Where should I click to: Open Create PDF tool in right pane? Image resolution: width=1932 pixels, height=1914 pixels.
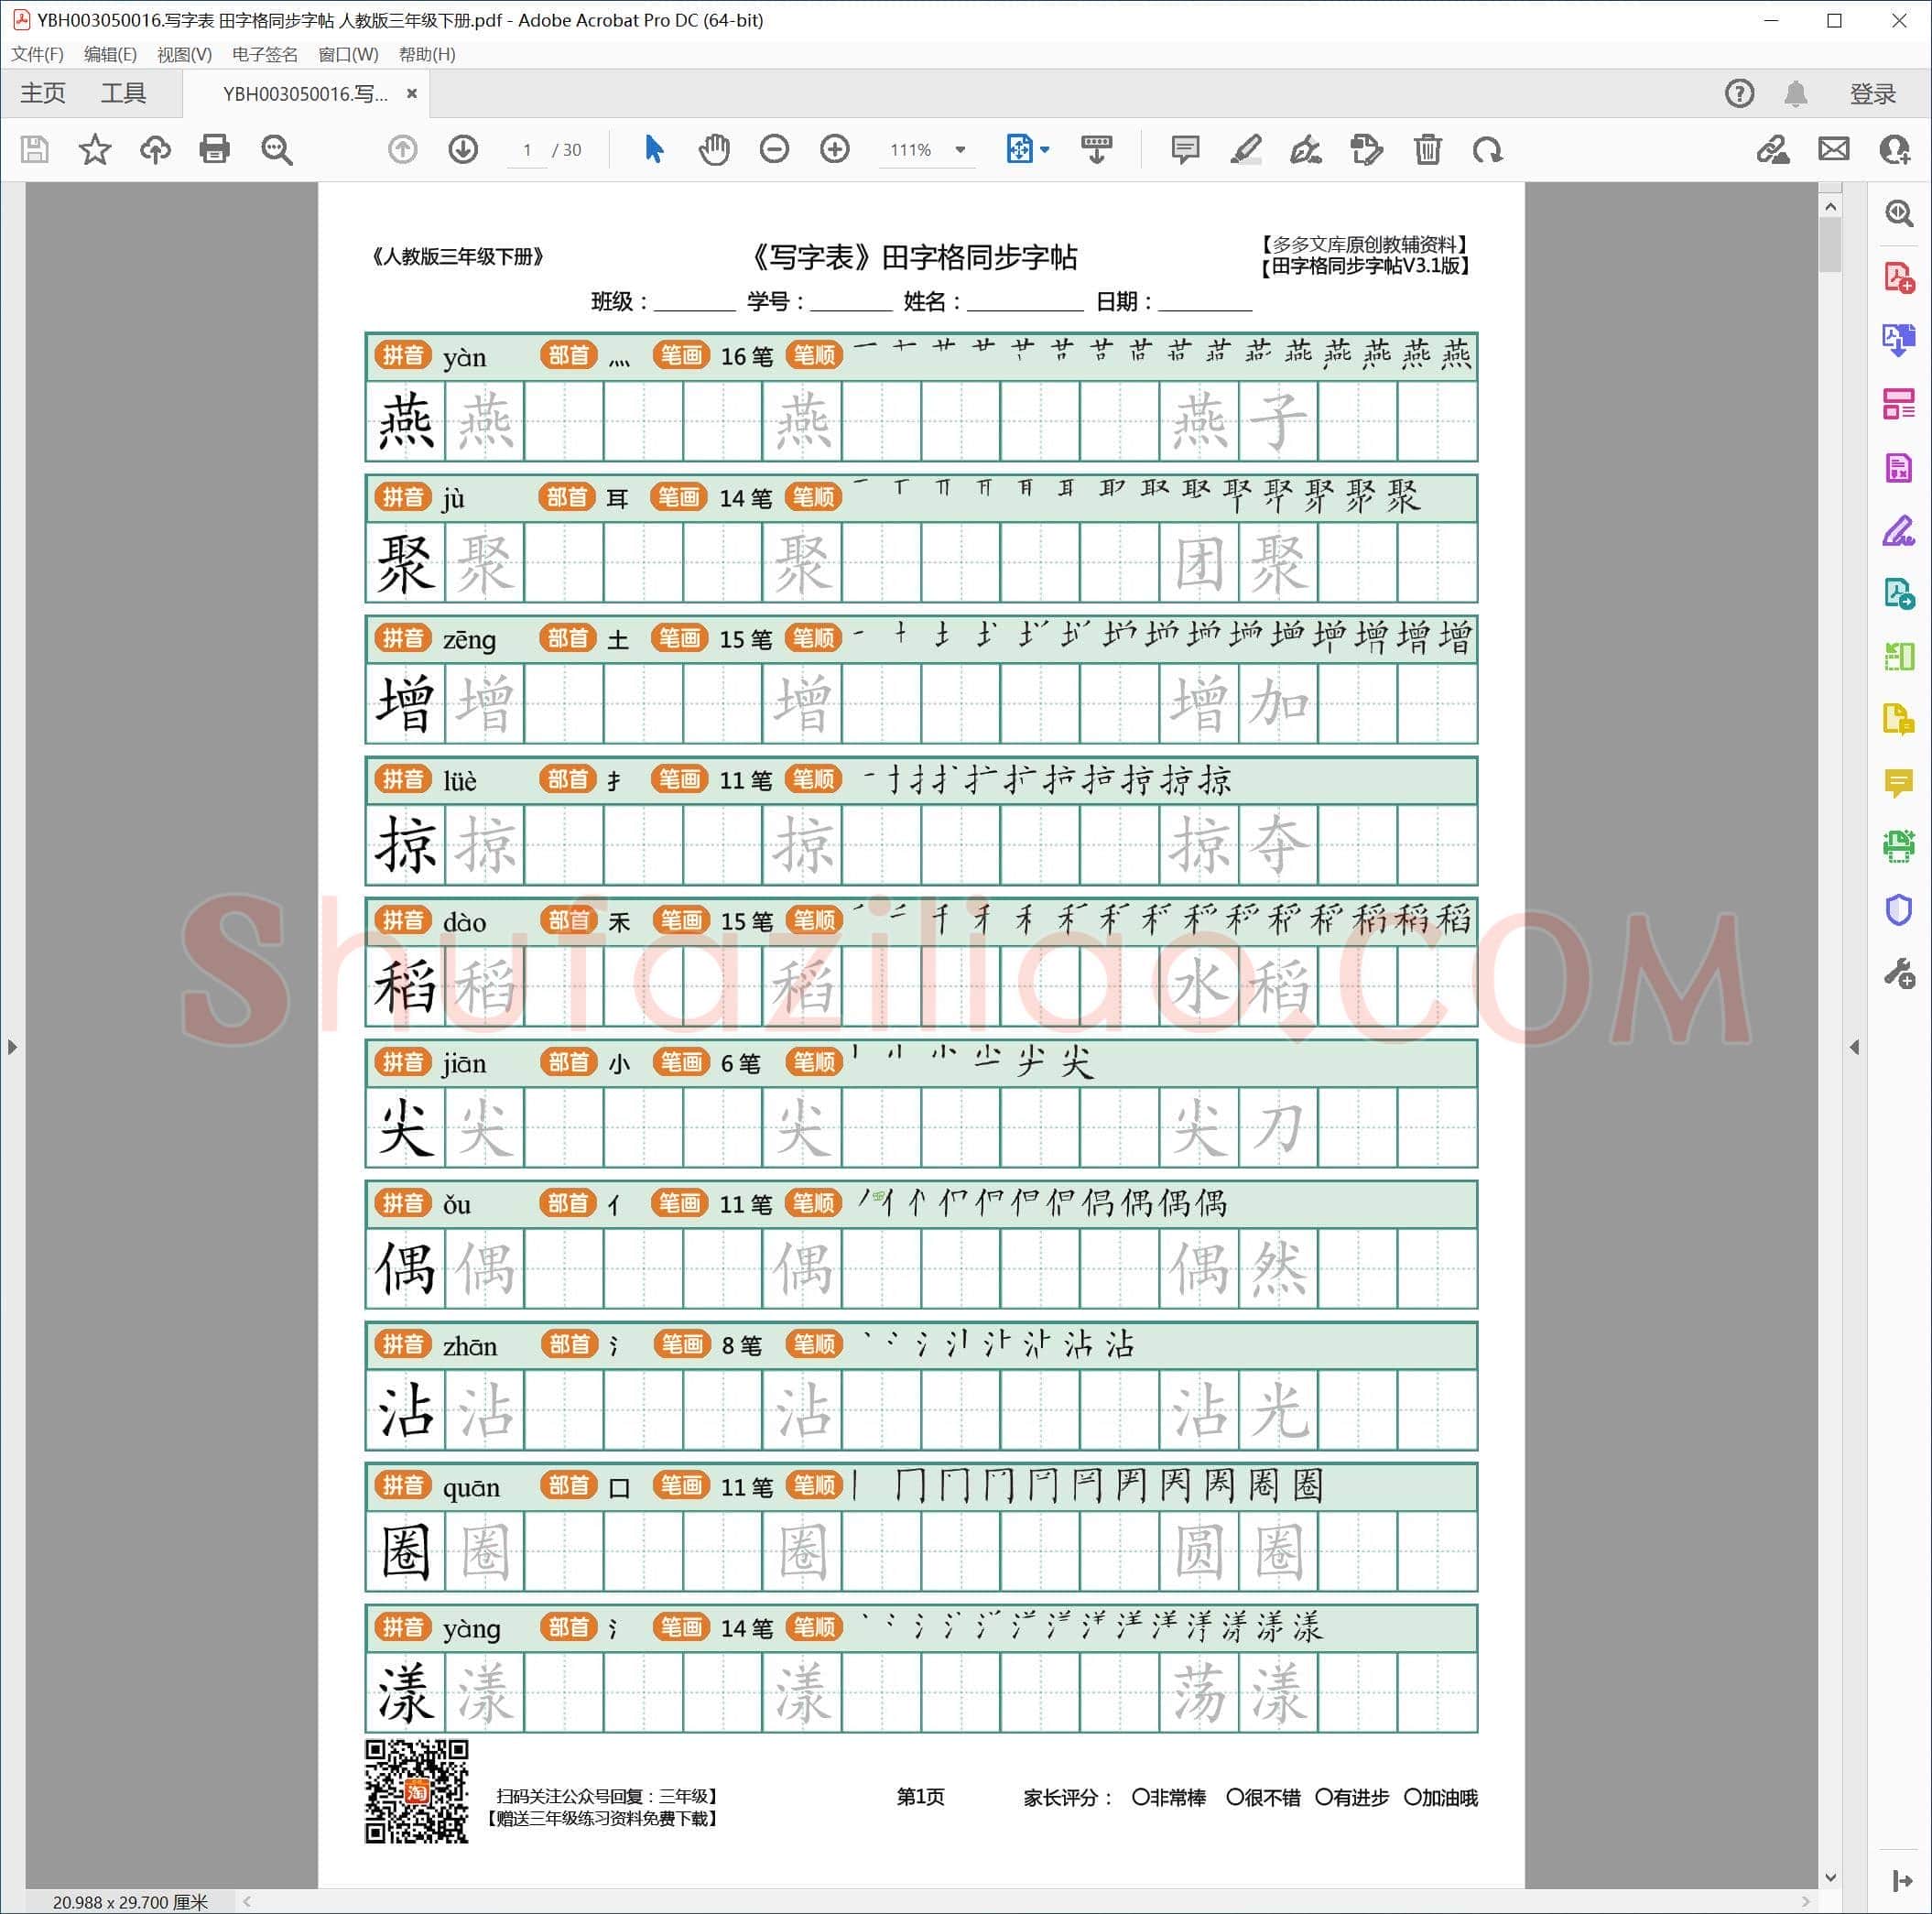click(1898, 277)
